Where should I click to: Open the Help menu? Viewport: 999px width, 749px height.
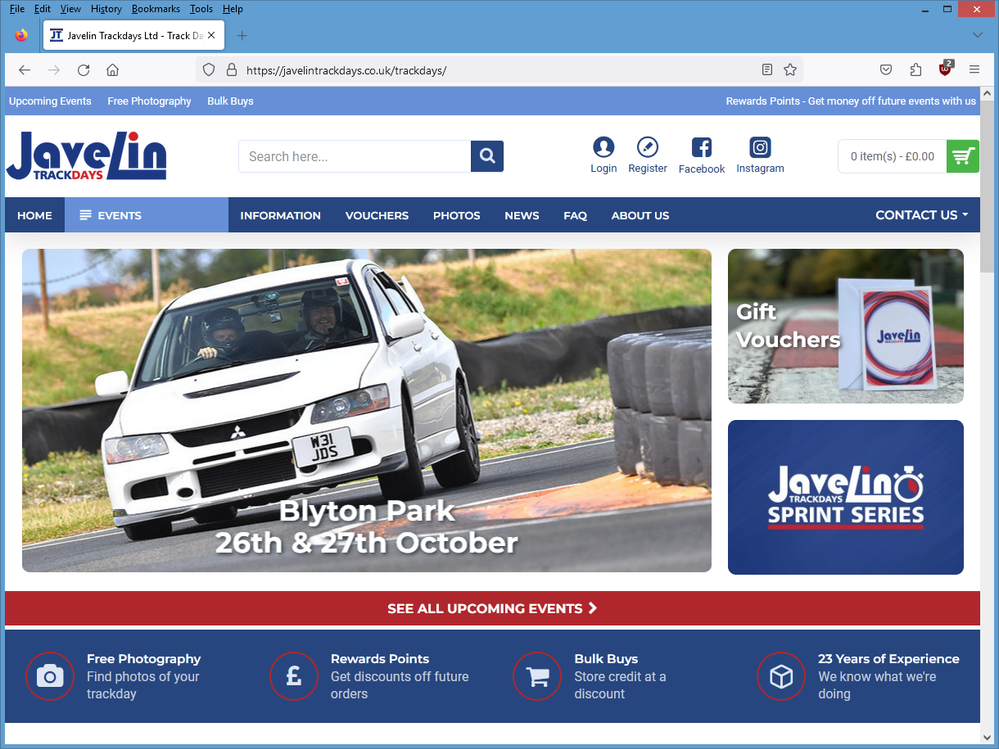coord(233,9)
